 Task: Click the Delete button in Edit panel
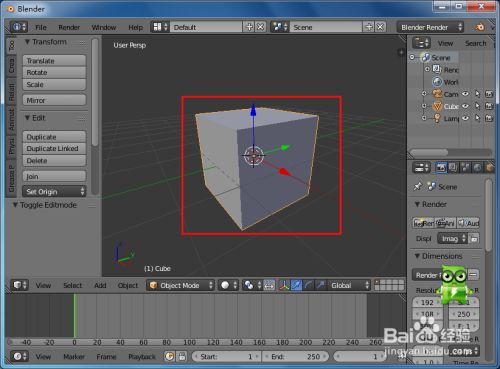[x=54, y=160]
